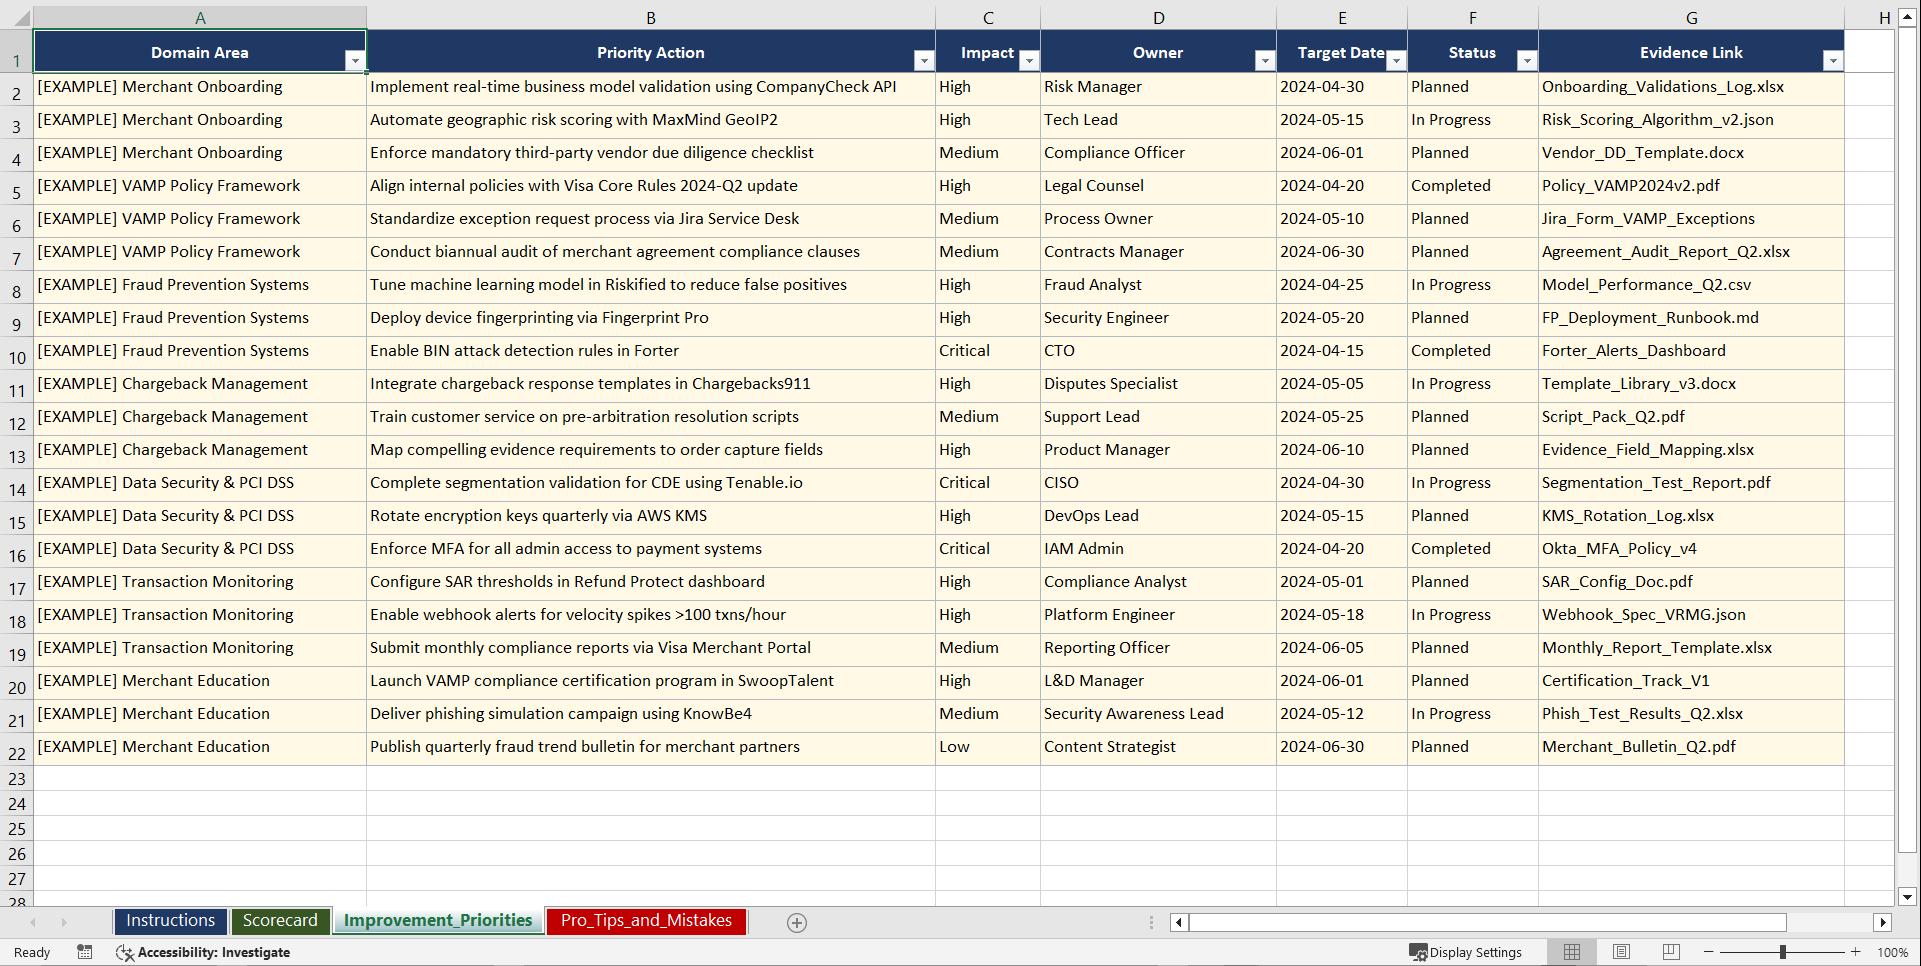Zoom in using the plus icon
This screenshot has width=1921, height=966.
click(x=1856, y=952)
